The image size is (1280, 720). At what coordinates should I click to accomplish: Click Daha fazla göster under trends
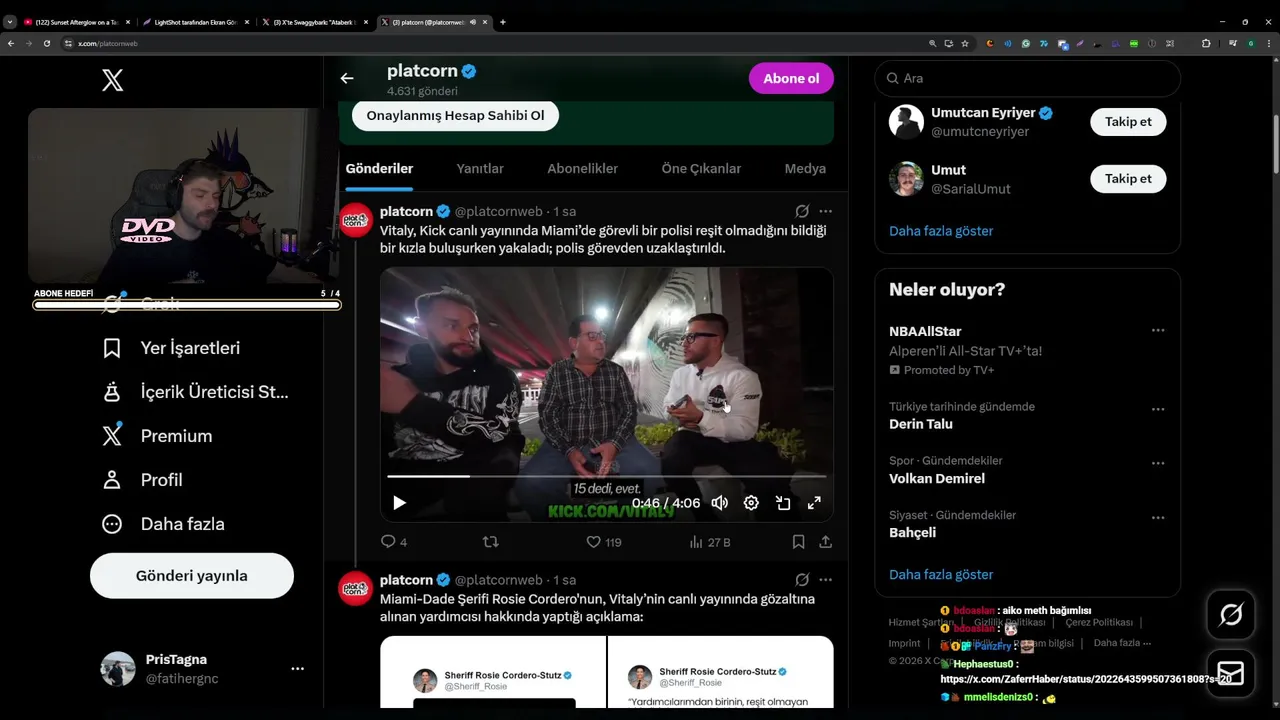[941, 575]
